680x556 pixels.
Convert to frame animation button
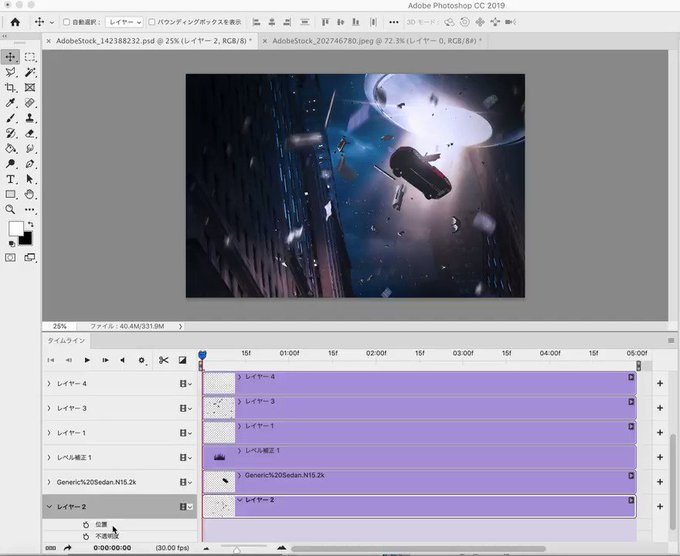(51, 548)
